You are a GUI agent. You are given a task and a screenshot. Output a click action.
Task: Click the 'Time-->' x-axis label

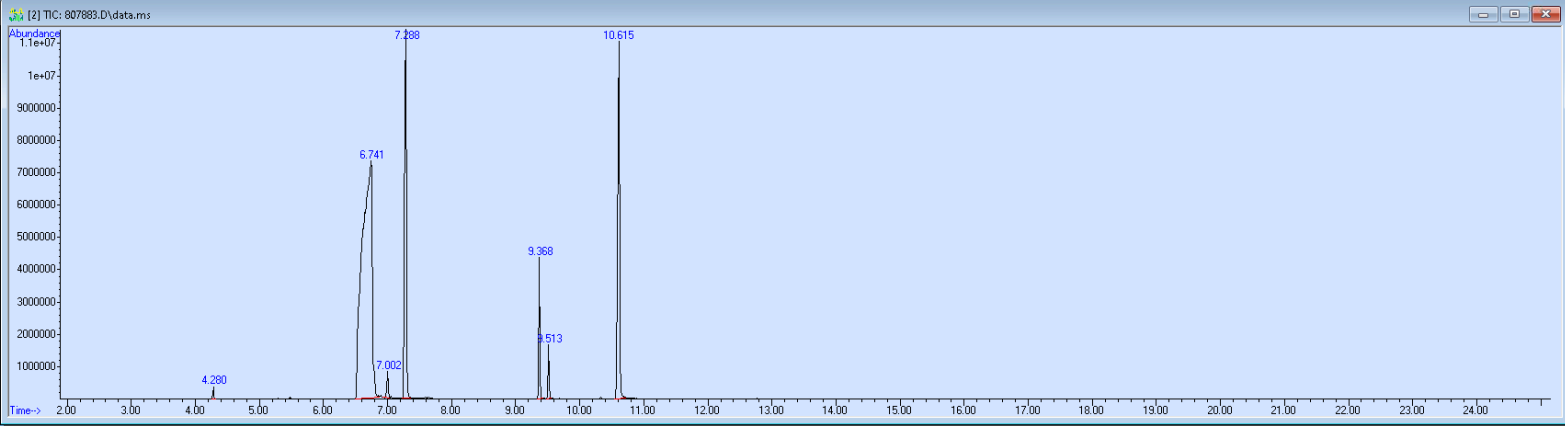[25, 410]
